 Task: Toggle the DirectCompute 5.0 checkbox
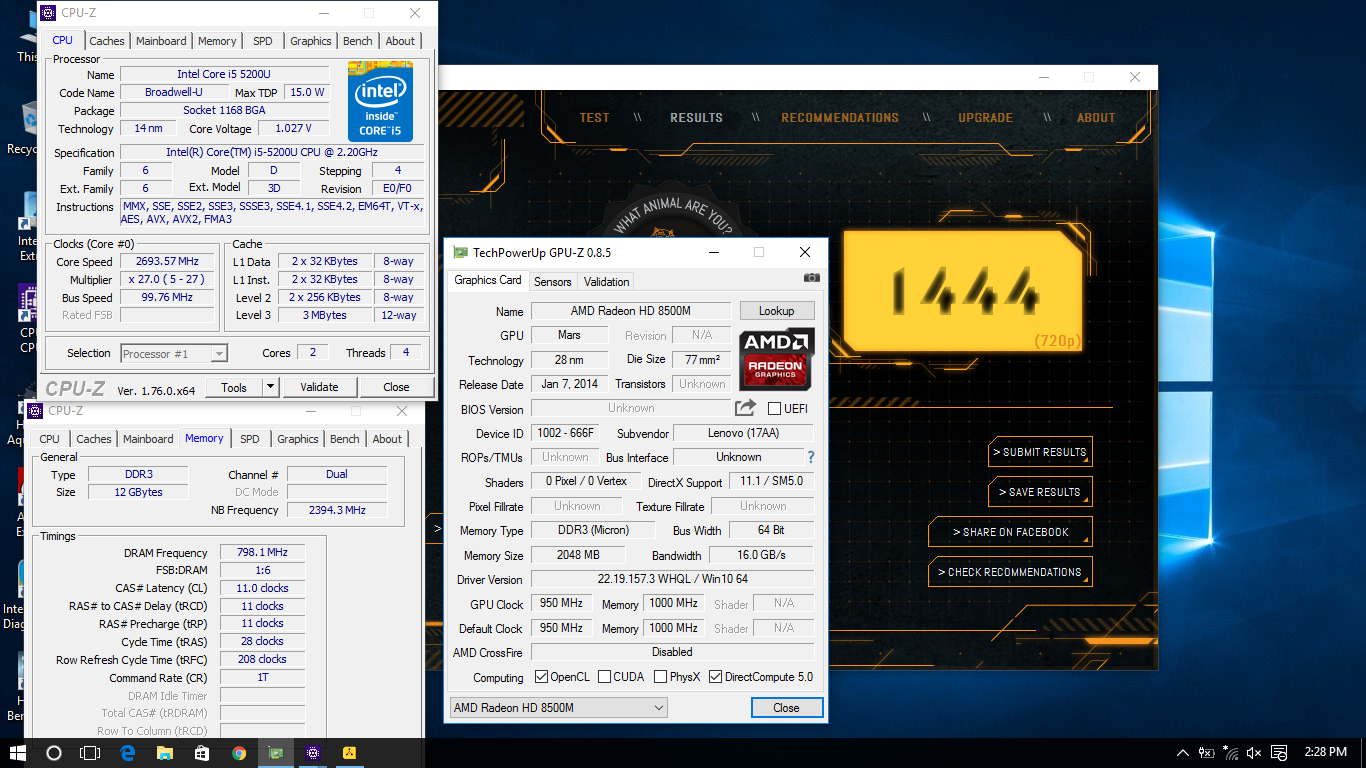715,677
